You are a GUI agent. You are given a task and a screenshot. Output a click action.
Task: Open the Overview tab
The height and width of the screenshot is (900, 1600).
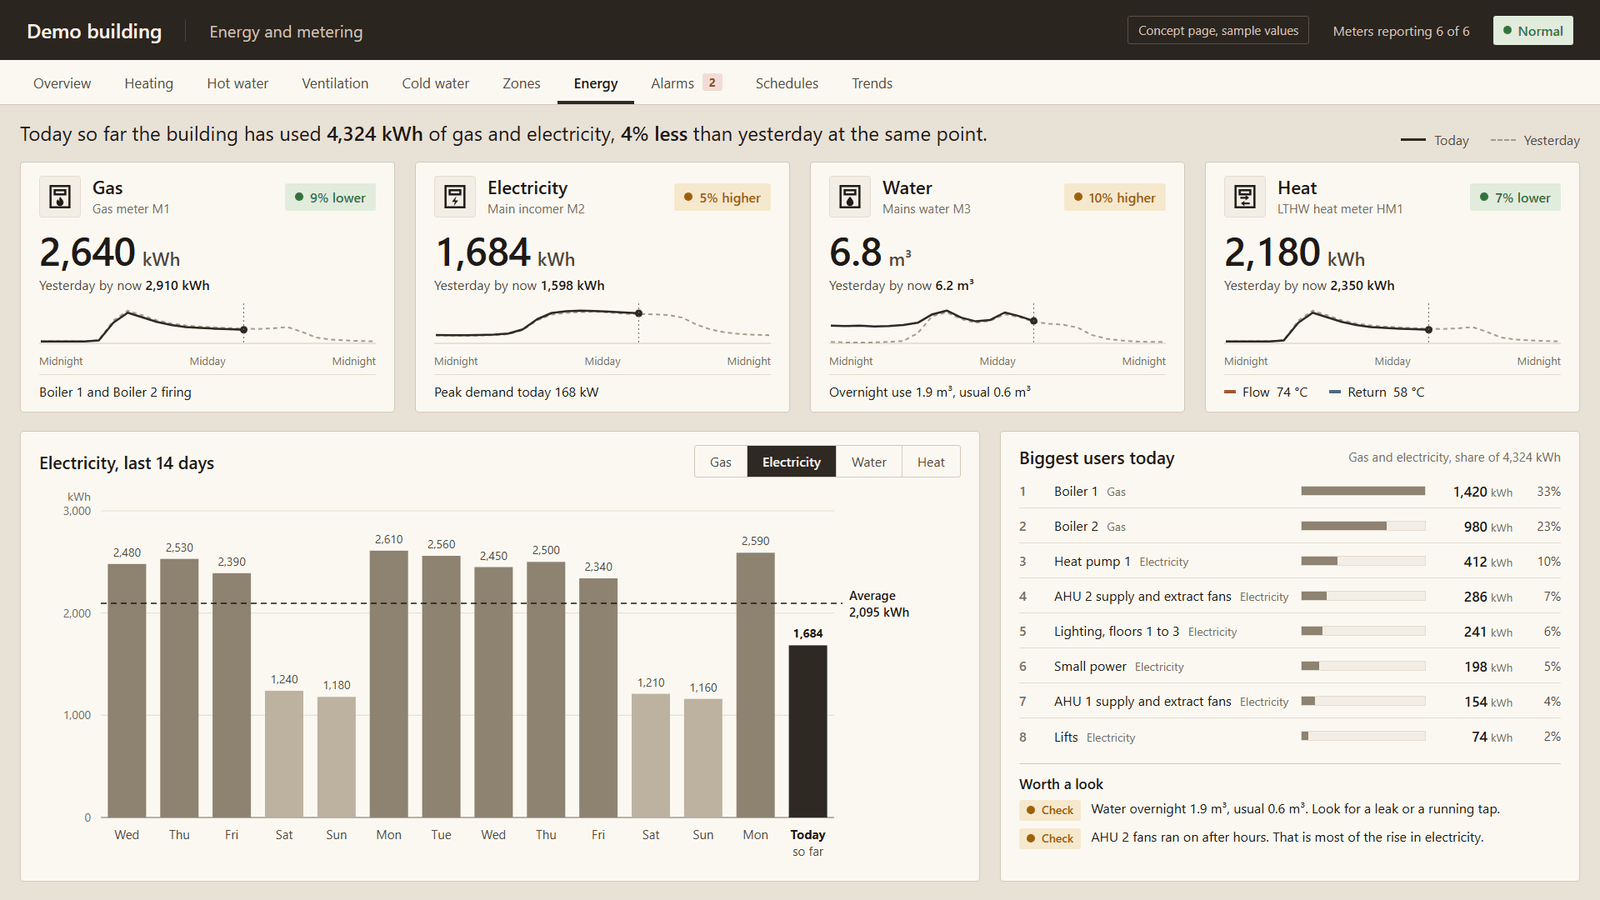click(62, 83)
